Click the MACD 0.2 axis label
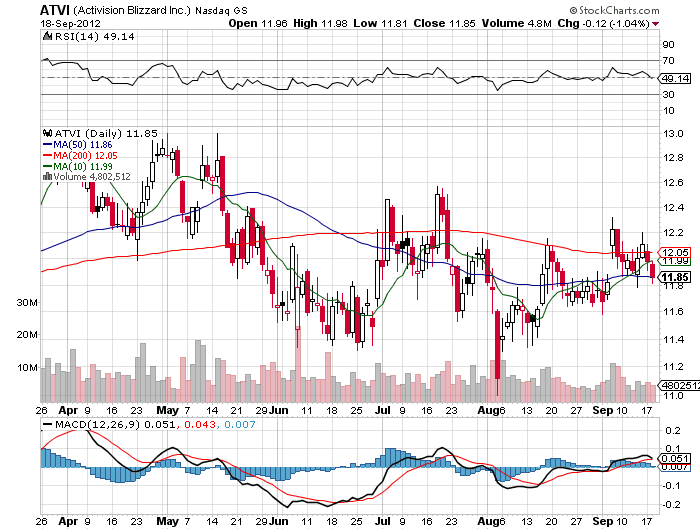The width and height of the screenshot is (700, 530). [x=673, y=431]
